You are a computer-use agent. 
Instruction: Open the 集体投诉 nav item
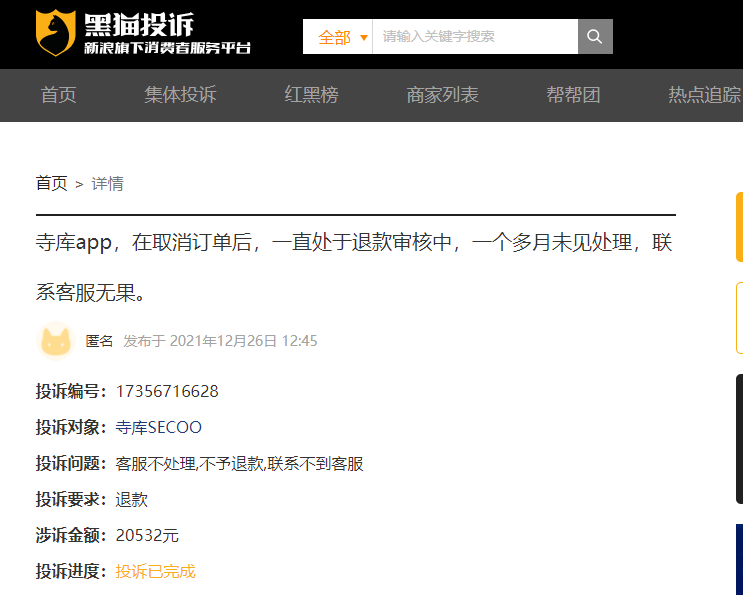[180, 95]
